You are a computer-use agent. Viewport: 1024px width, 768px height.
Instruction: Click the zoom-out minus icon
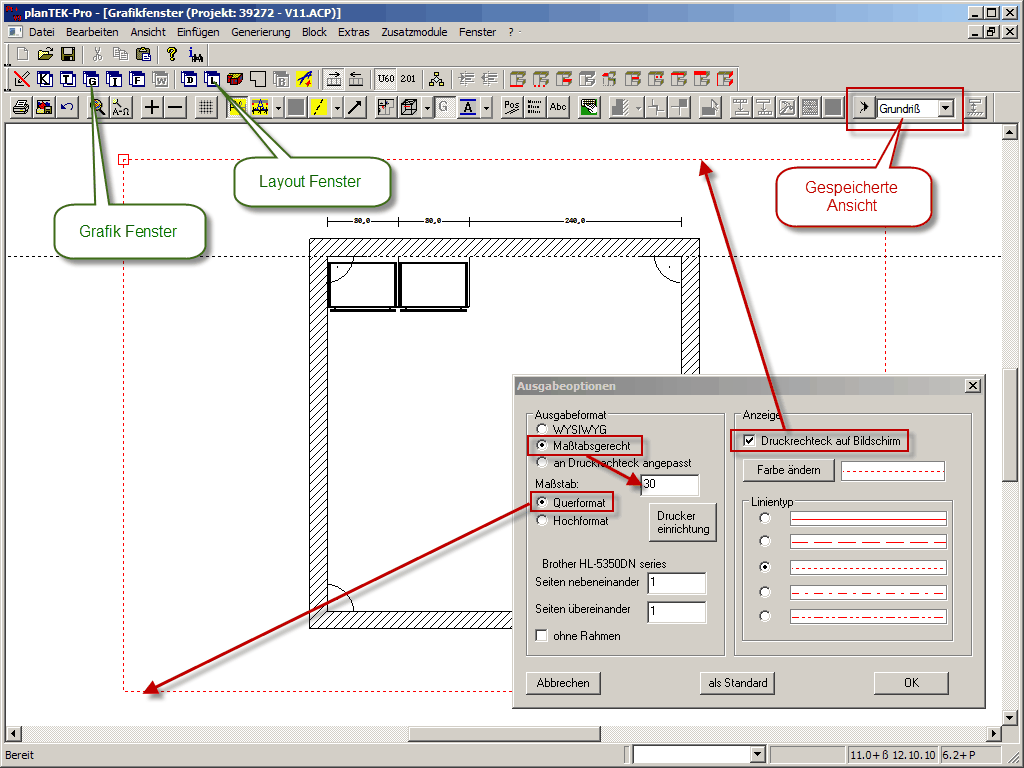175,108
